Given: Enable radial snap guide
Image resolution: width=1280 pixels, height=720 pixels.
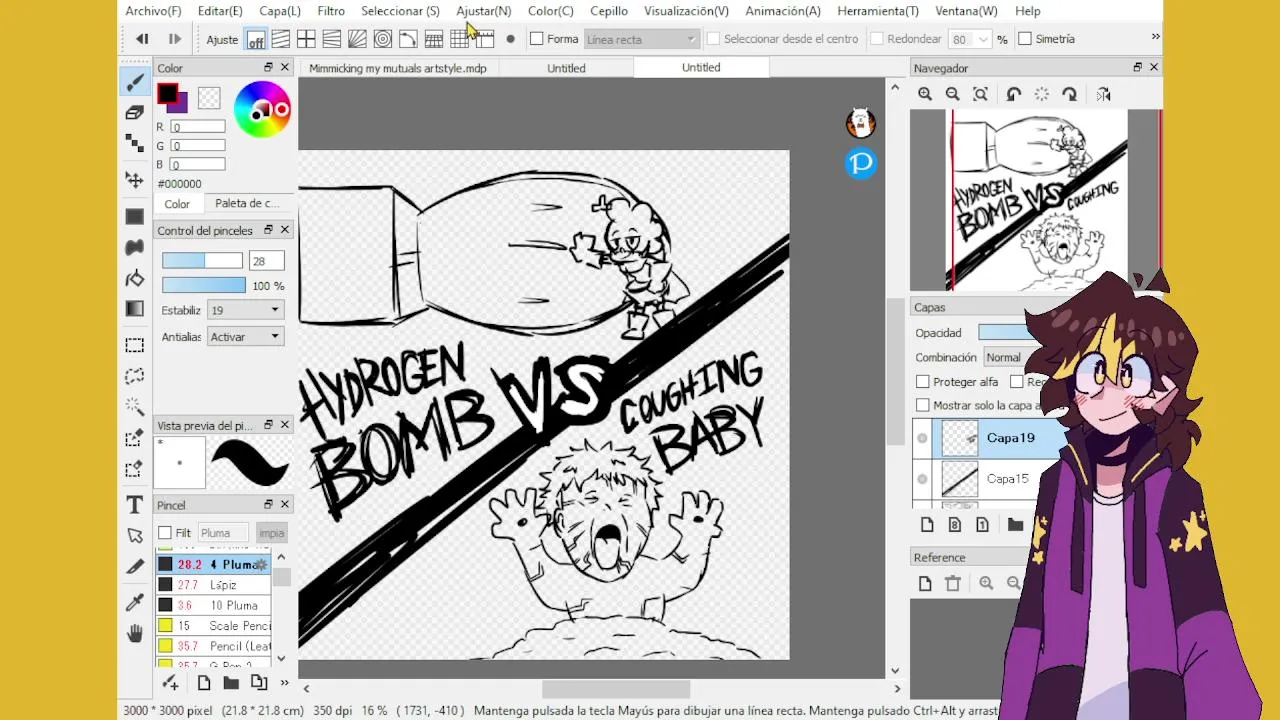Looking at the screenshot, I should pos(357,39).
